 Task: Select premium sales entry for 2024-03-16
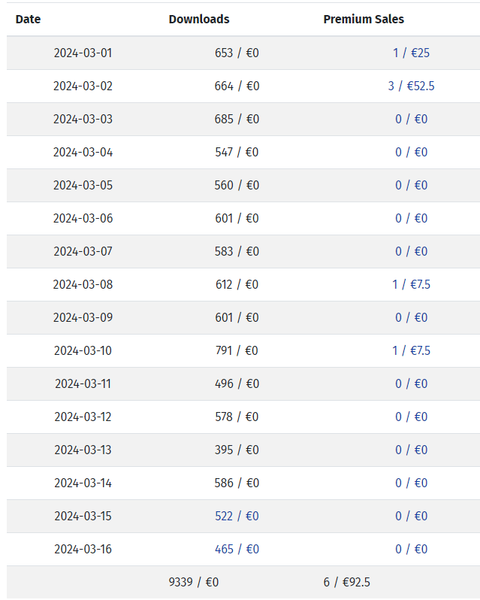[x=411, y=549]
